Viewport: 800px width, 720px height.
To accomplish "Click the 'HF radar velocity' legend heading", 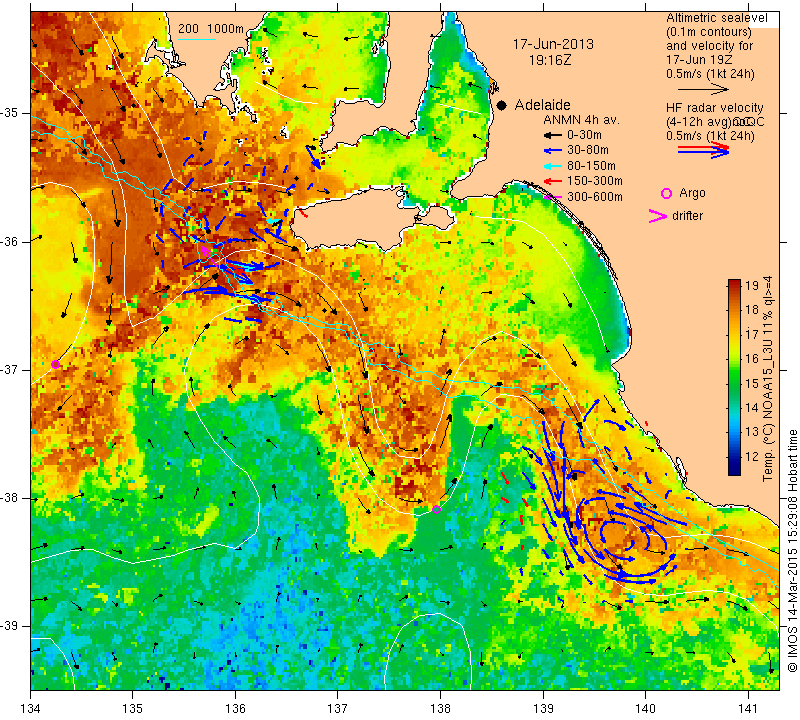I will pyautogui.click(x=714, y=108).
